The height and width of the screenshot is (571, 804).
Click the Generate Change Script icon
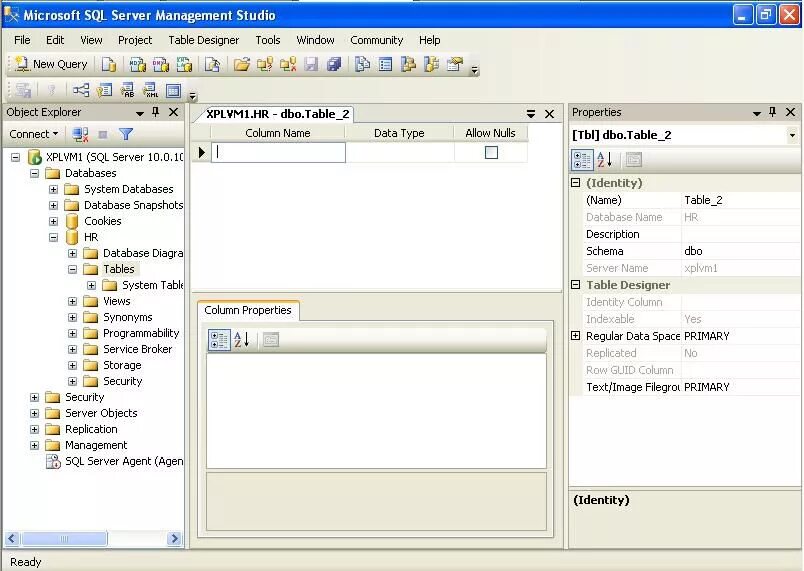coord(23,90)
